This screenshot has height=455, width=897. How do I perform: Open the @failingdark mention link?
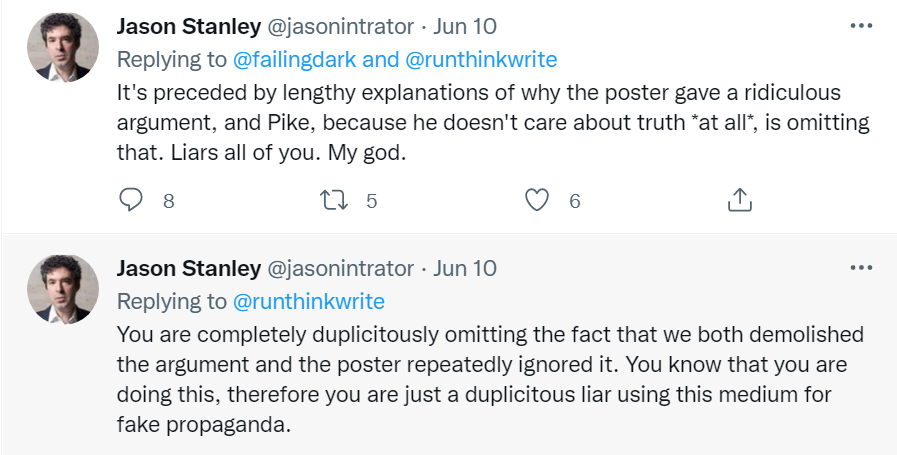pos(294,60)
